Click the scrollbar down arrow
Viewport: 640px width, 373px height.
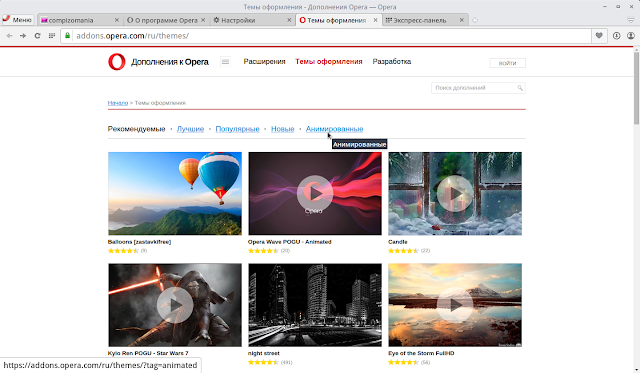click(x=636, y=370)
